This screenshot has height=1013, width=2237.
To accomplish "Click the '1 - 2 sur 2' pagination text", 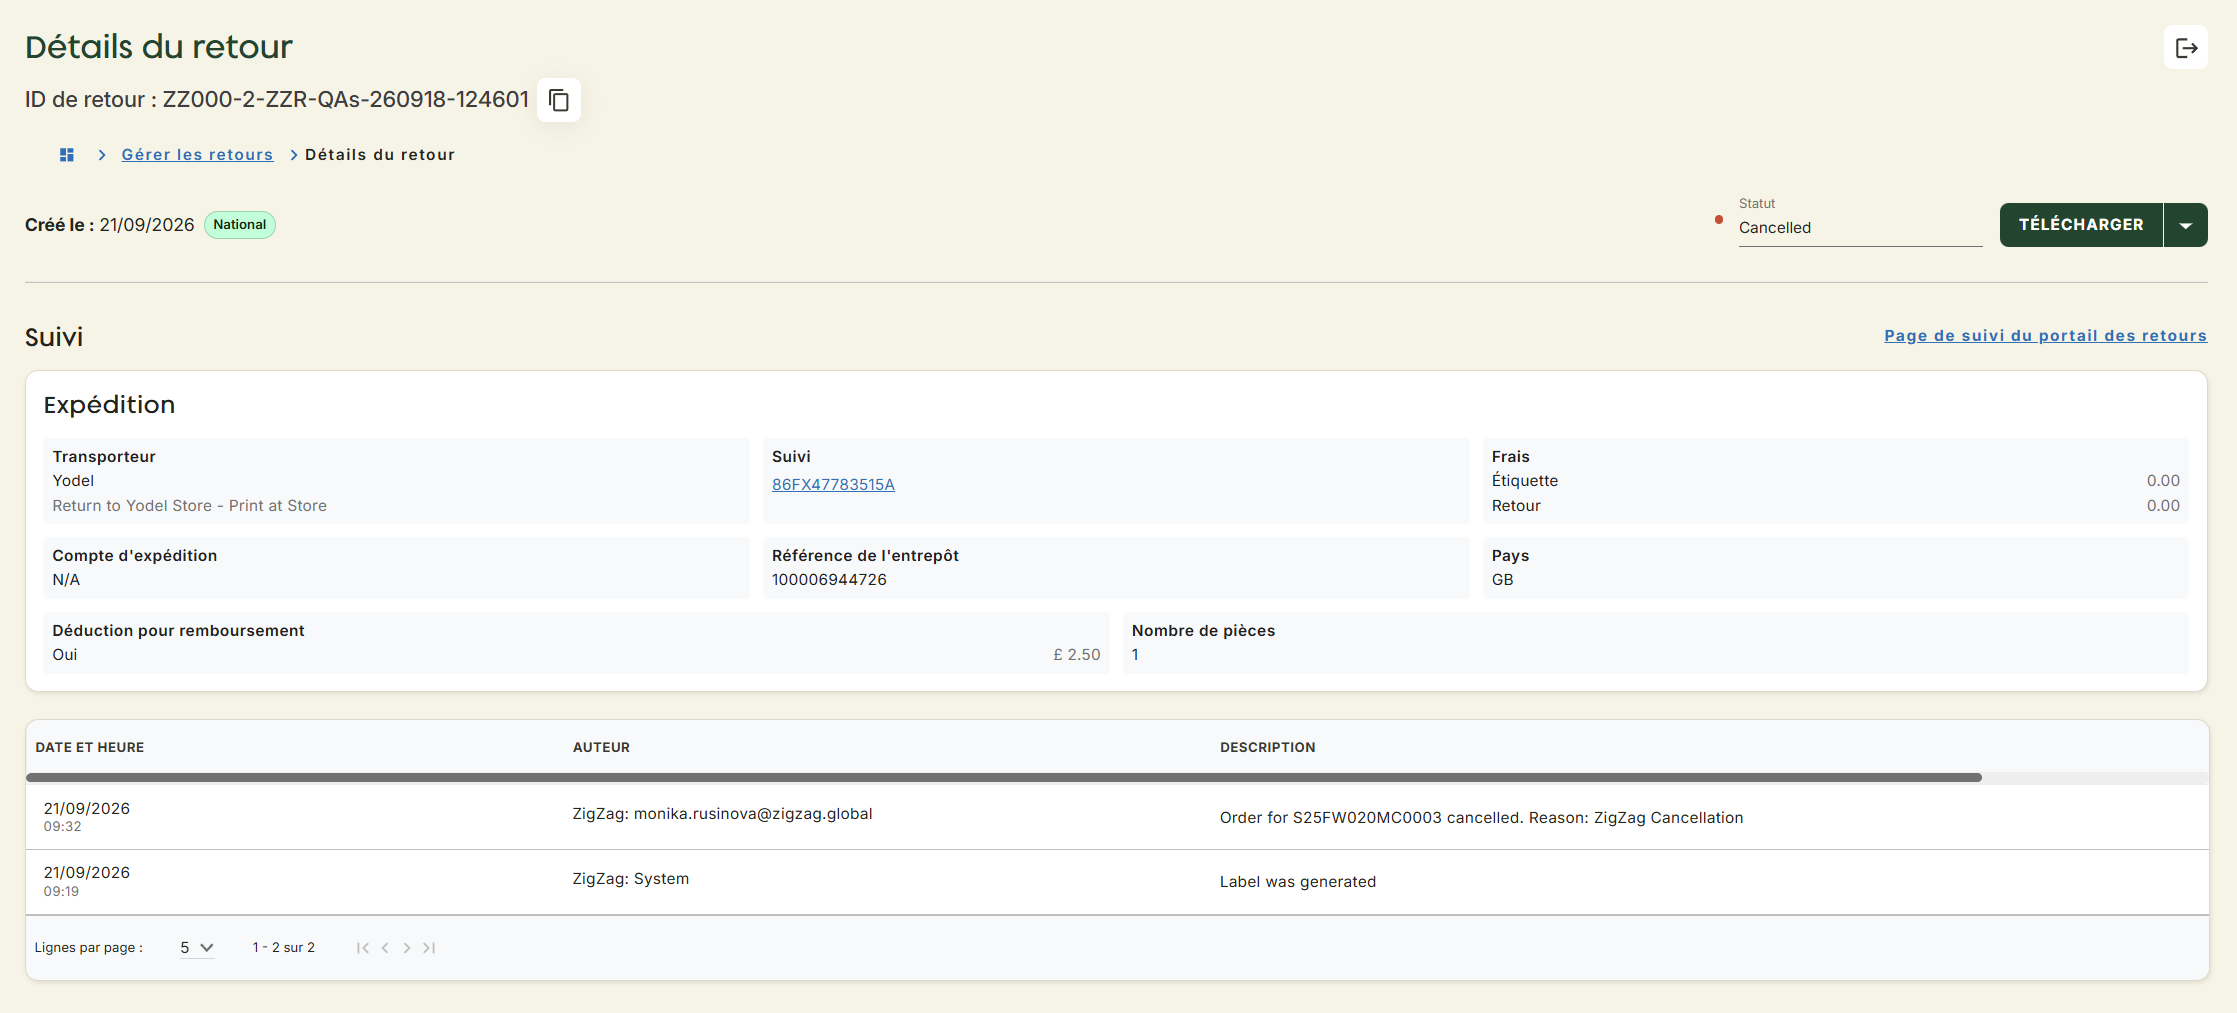I will point(284,948).
